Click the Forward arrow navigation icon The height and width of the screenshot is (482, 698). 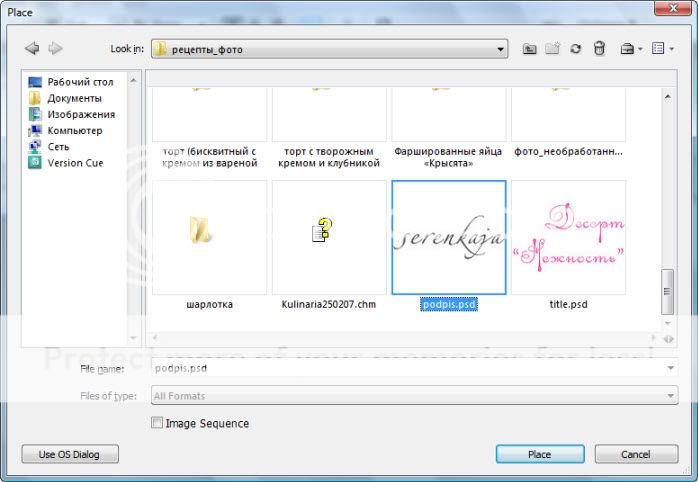click(56, 48)
